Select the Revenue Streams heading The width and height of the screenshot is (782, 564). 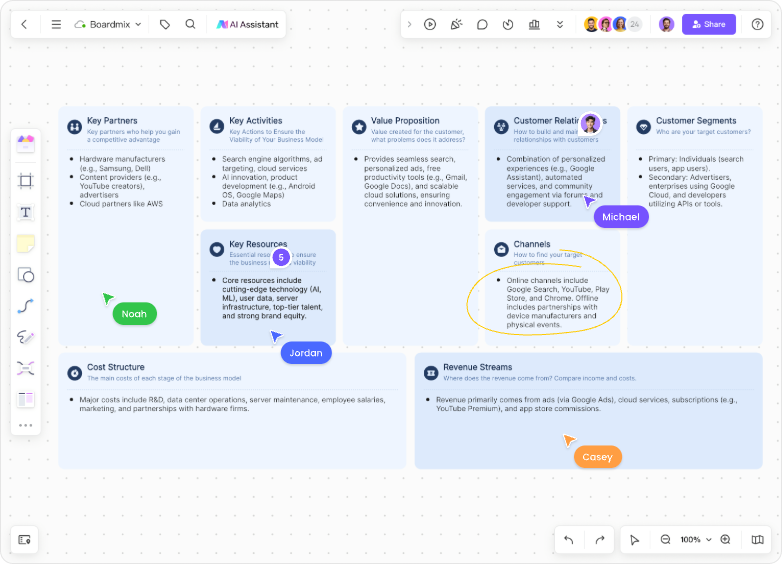coord(478,367)
